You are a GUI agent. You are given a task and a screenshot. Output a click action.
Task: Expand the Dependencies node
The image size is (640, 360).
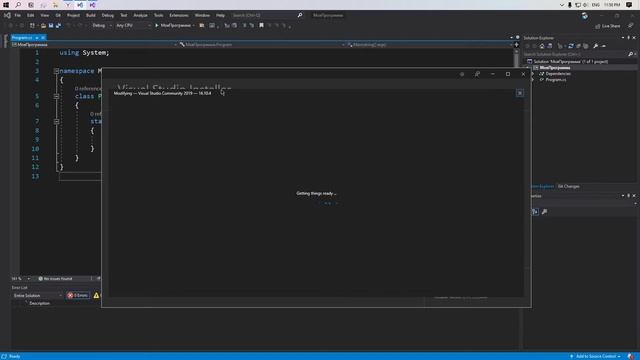coord(533,74)
